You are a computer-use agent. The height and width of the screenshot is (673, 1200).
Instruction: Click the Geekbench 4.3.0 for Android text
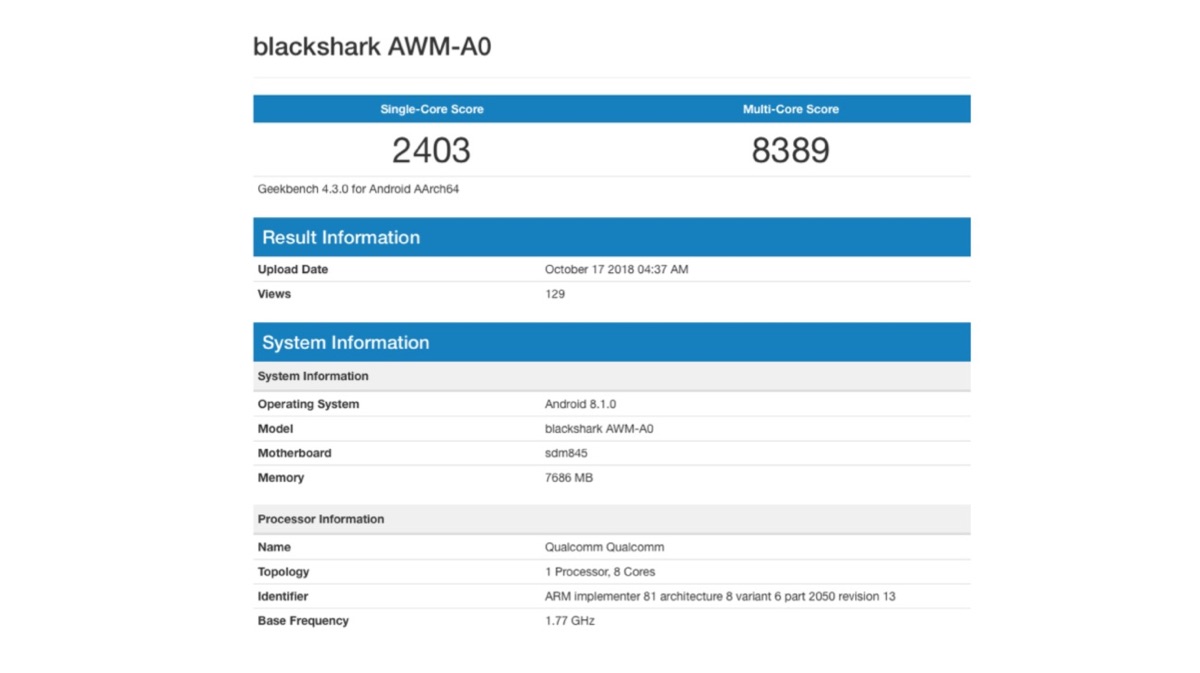click(358, 189)
